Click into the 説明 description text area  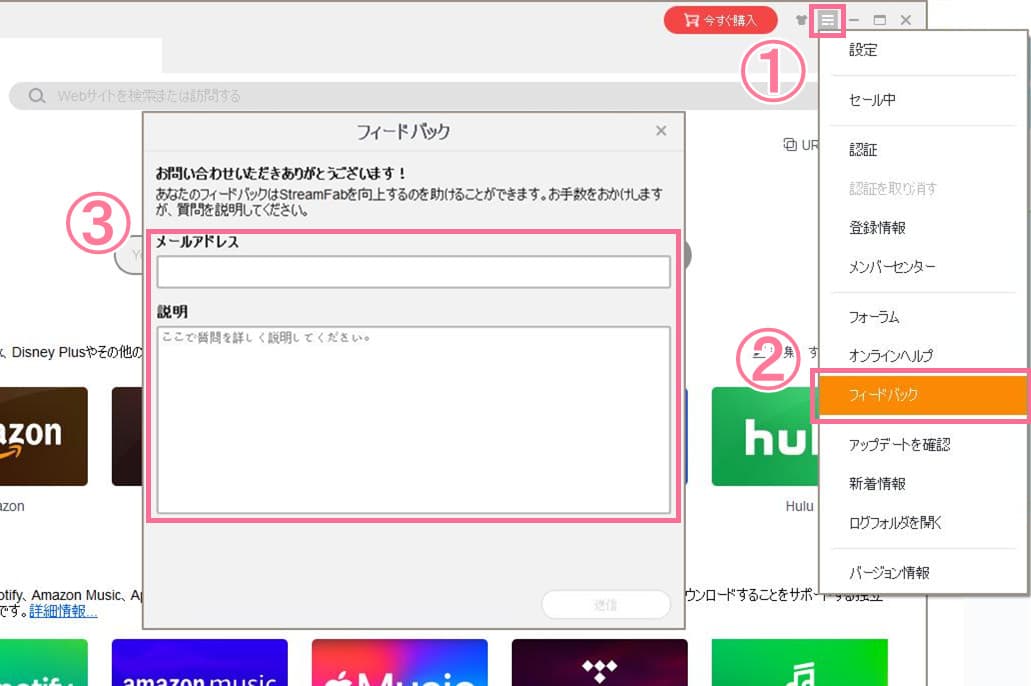click(x=413, y=420)
